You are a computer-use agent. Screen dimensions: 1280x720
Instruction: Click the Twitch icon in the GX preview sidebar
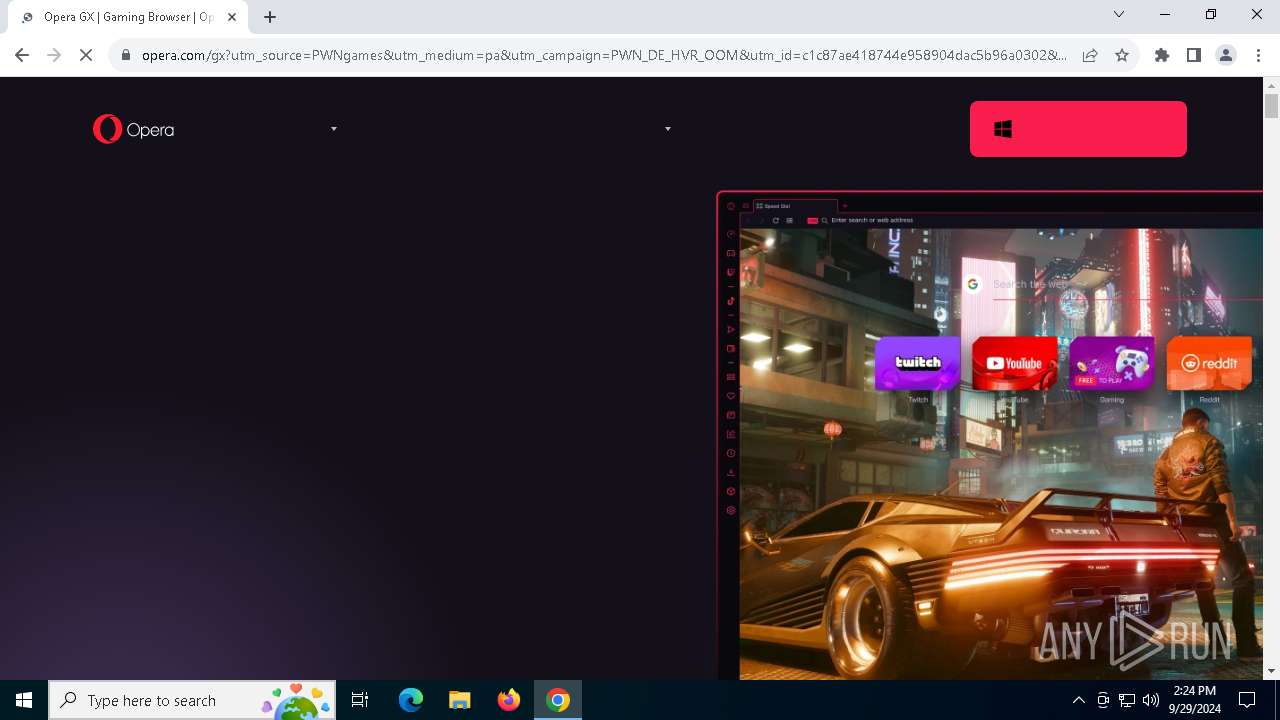point(731,272)
